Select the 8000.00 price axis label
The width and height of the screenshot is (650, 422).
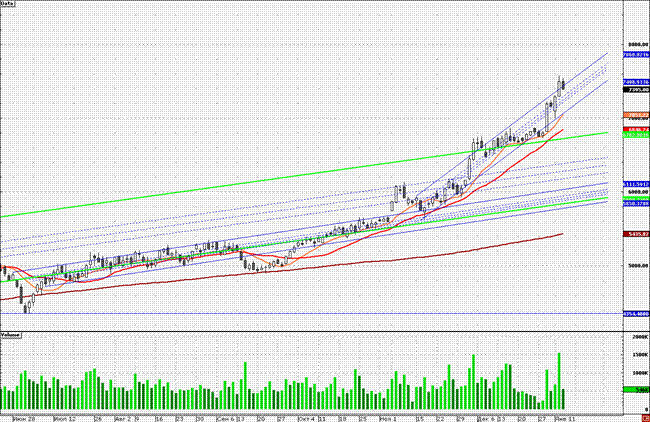[x=639, y=44]
